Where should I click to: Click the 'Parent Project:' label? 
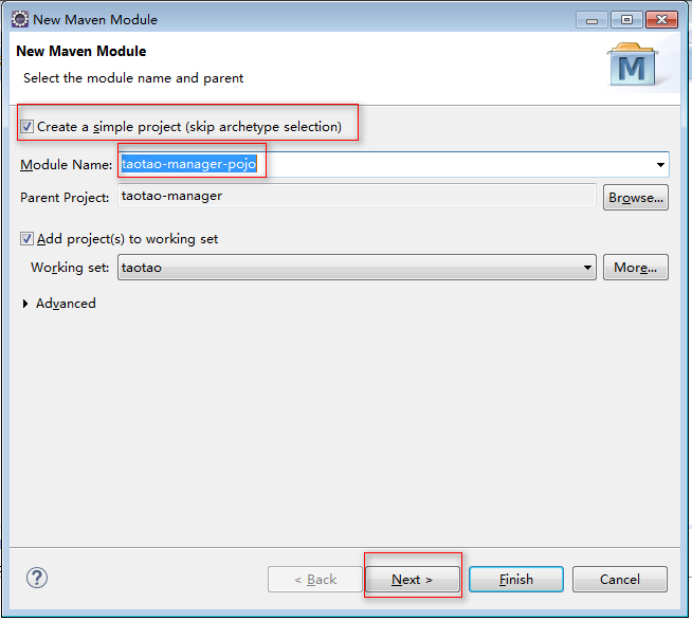[64, 197]
